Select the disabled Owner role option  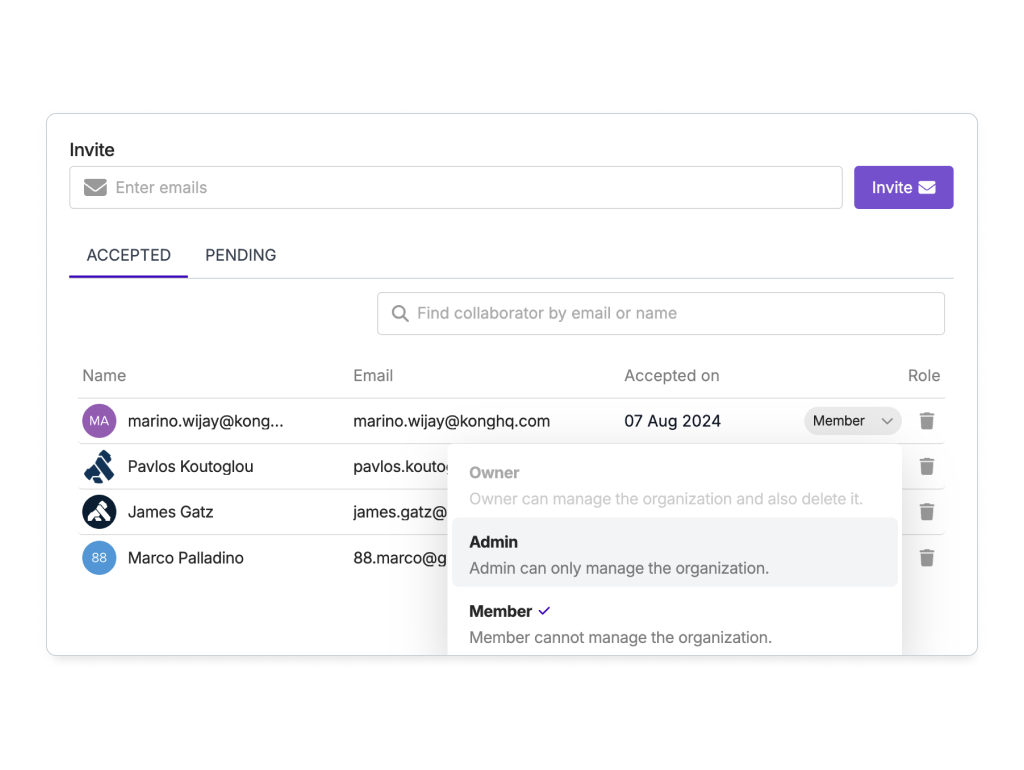pos(675,485)
